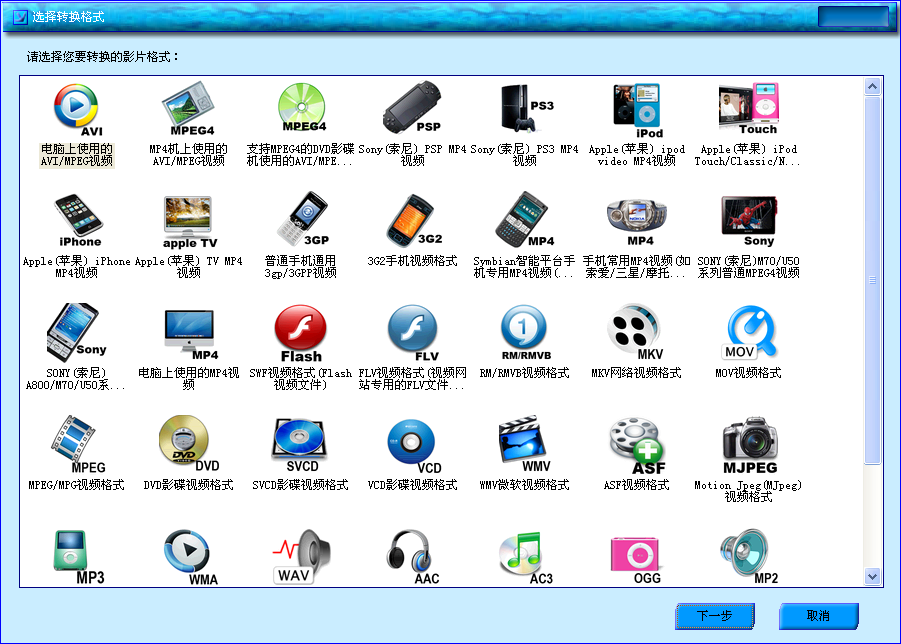
Task: Pick the iPhone MP4 format icon
Action: coord(79,221)
